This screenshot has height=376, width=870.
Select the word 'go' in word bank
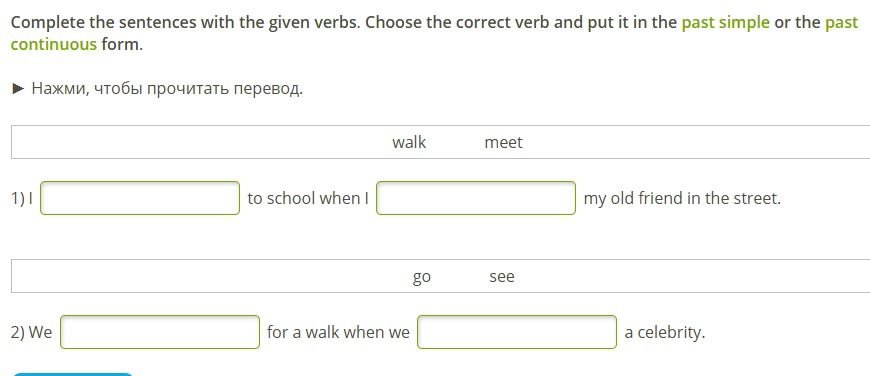click(422, 277)
